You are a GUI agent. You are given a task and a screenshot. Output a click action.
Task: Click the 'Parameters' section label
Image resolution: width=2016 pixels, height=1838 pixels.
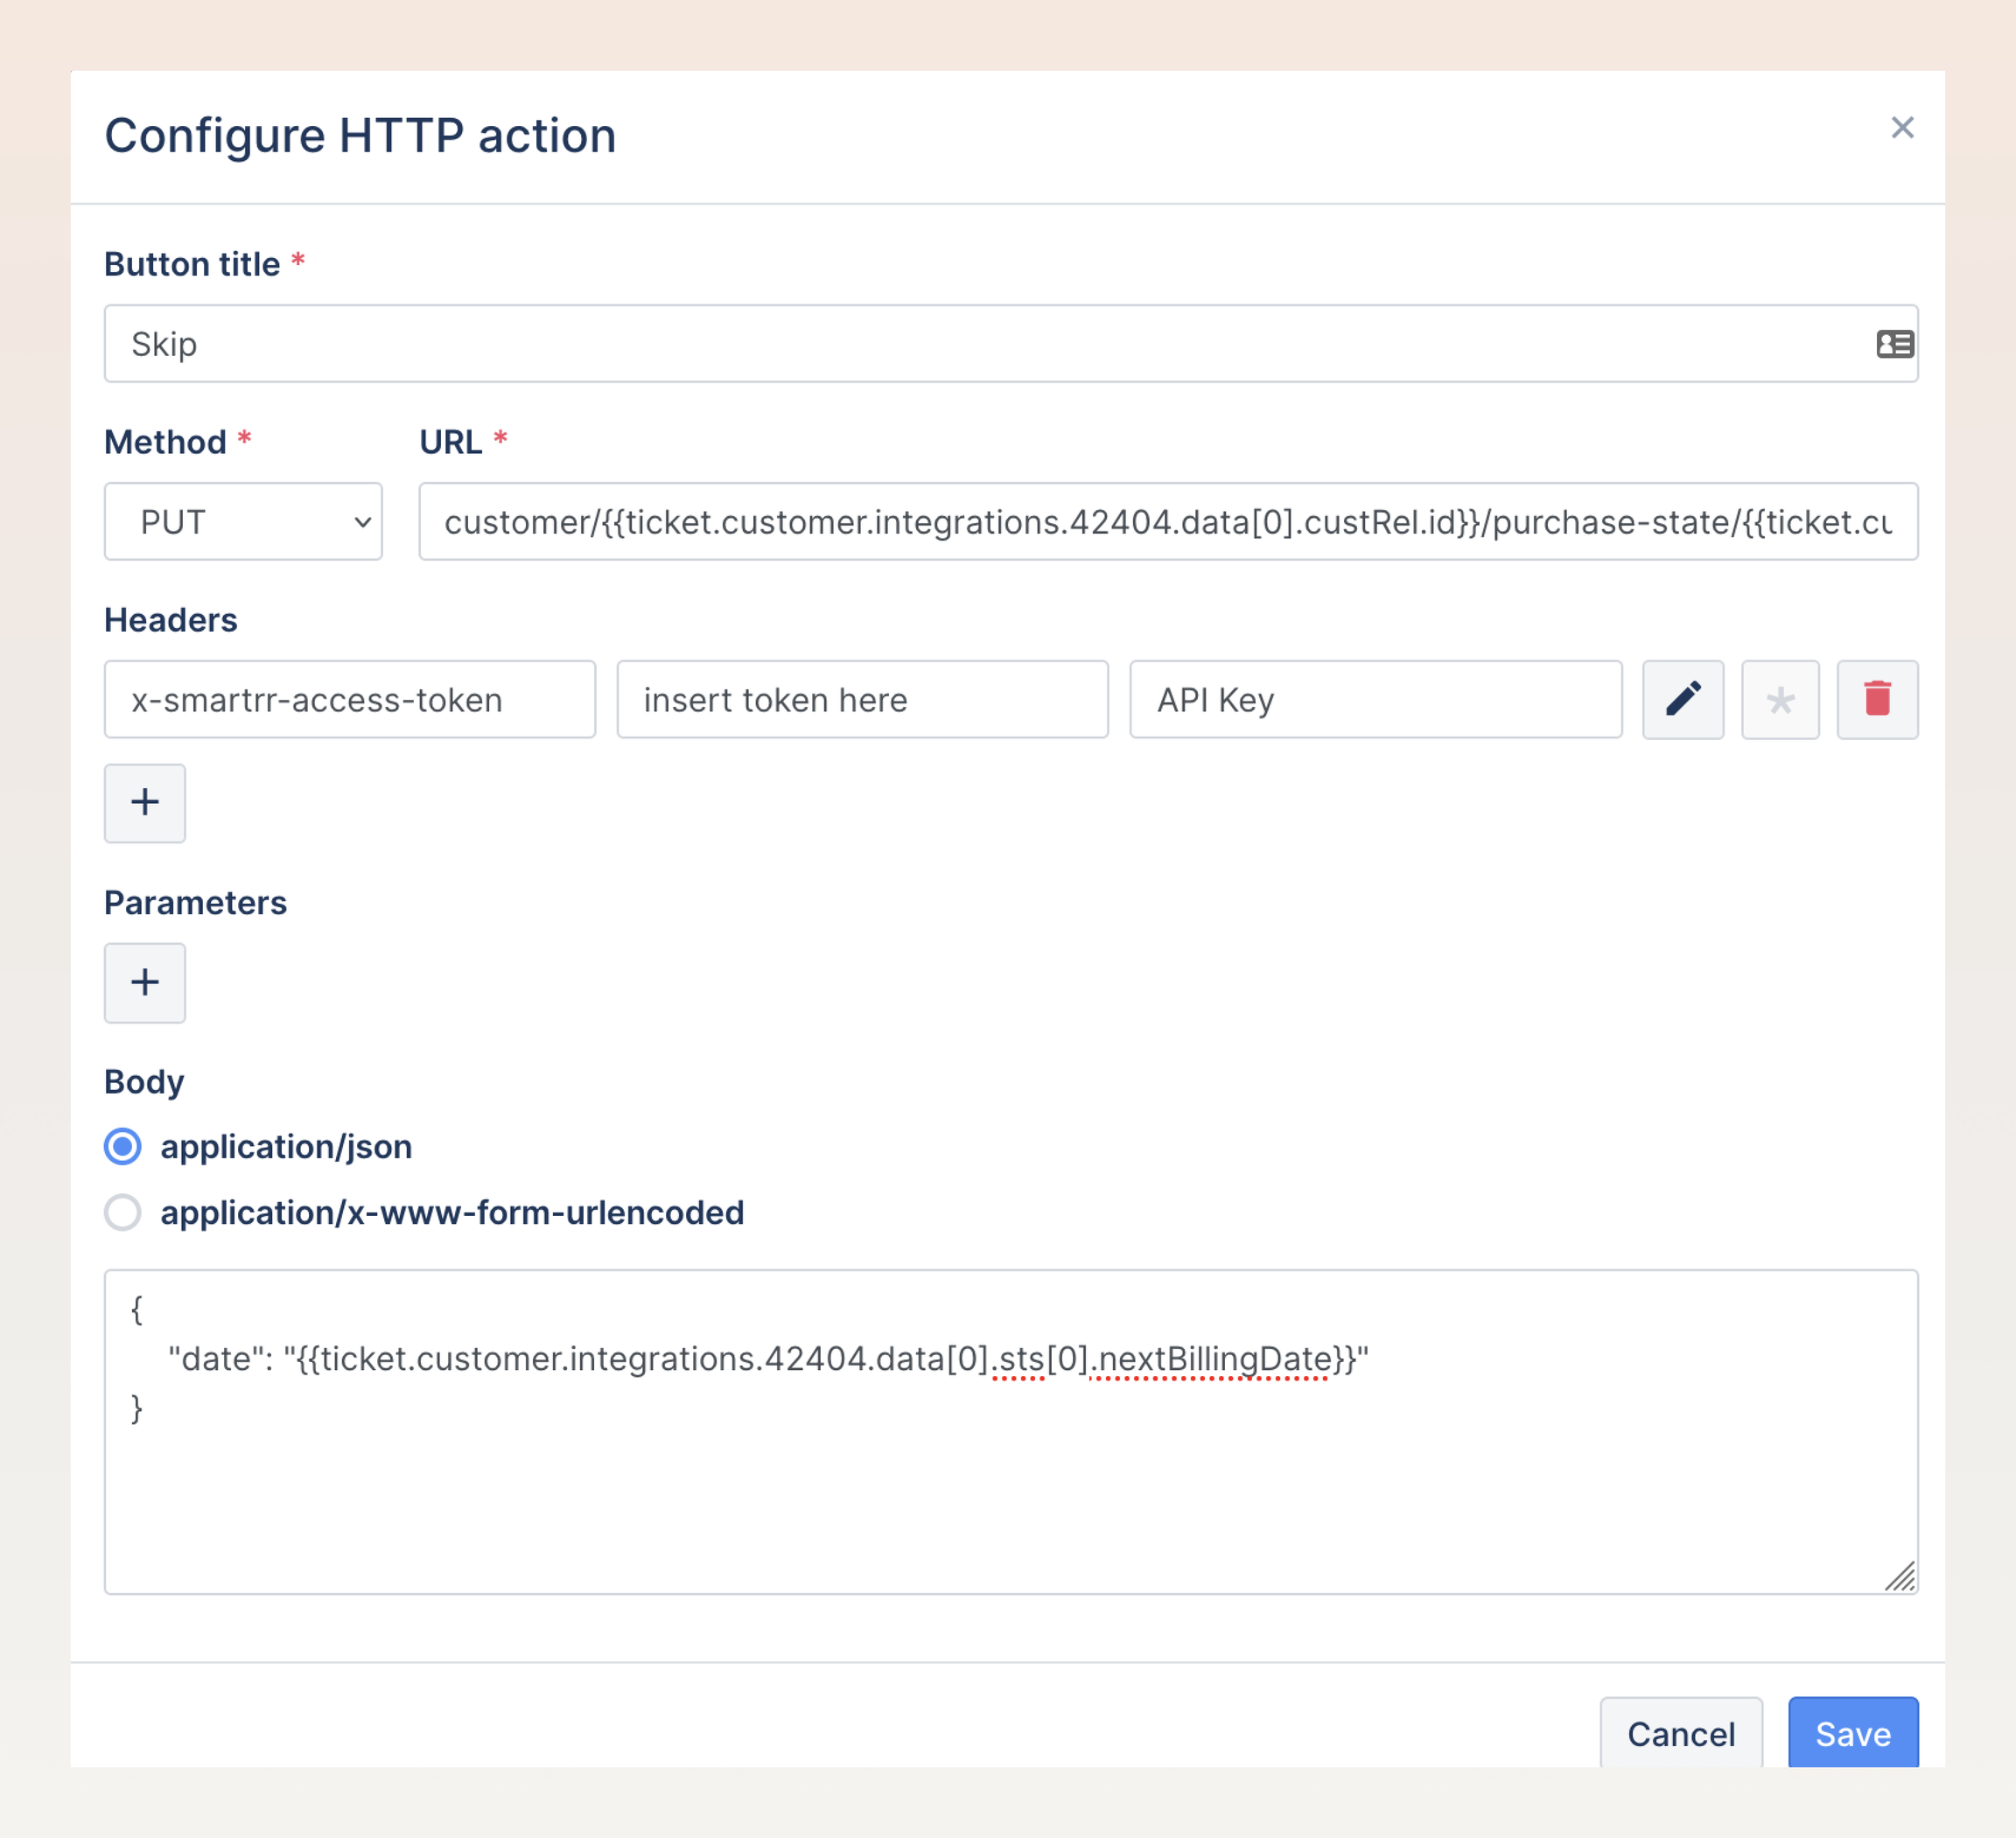(196, 903)
